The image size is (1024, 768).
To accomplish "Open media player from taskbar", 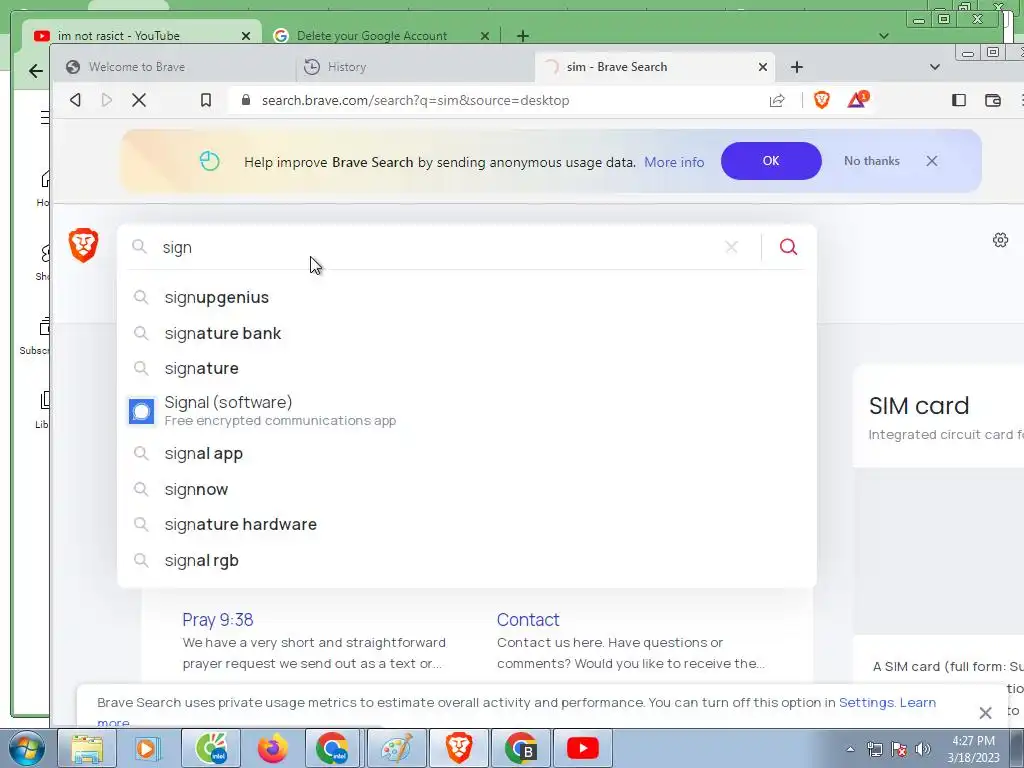I will [x=148, y=748].
